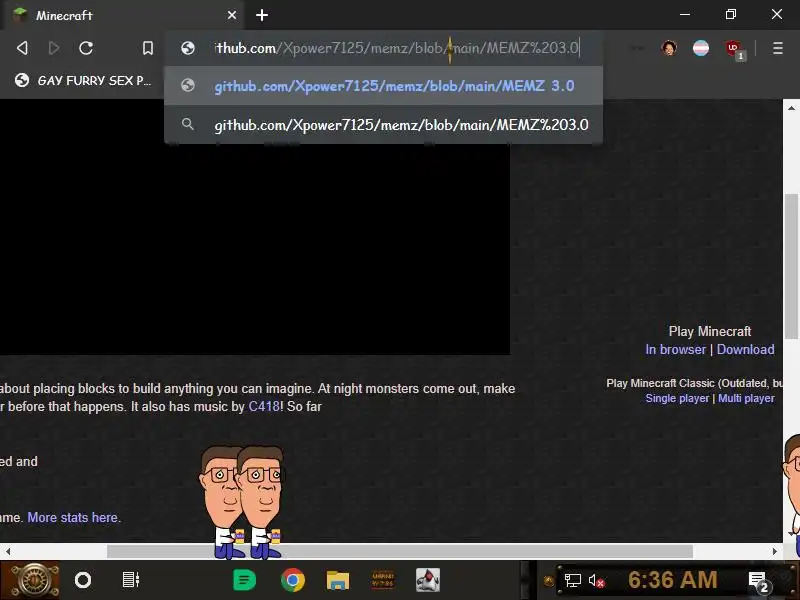Choose the highlighted github.com MEMZ 3.0 suggestion

383,86
